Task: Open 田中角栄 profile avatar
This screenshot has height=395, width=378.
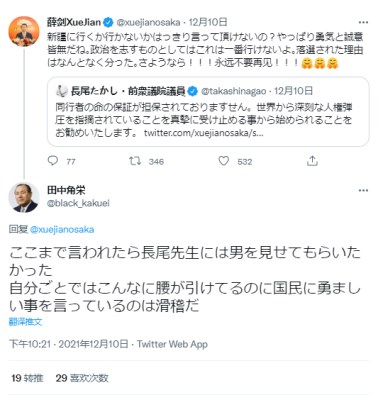Action: tap(24, 197)
